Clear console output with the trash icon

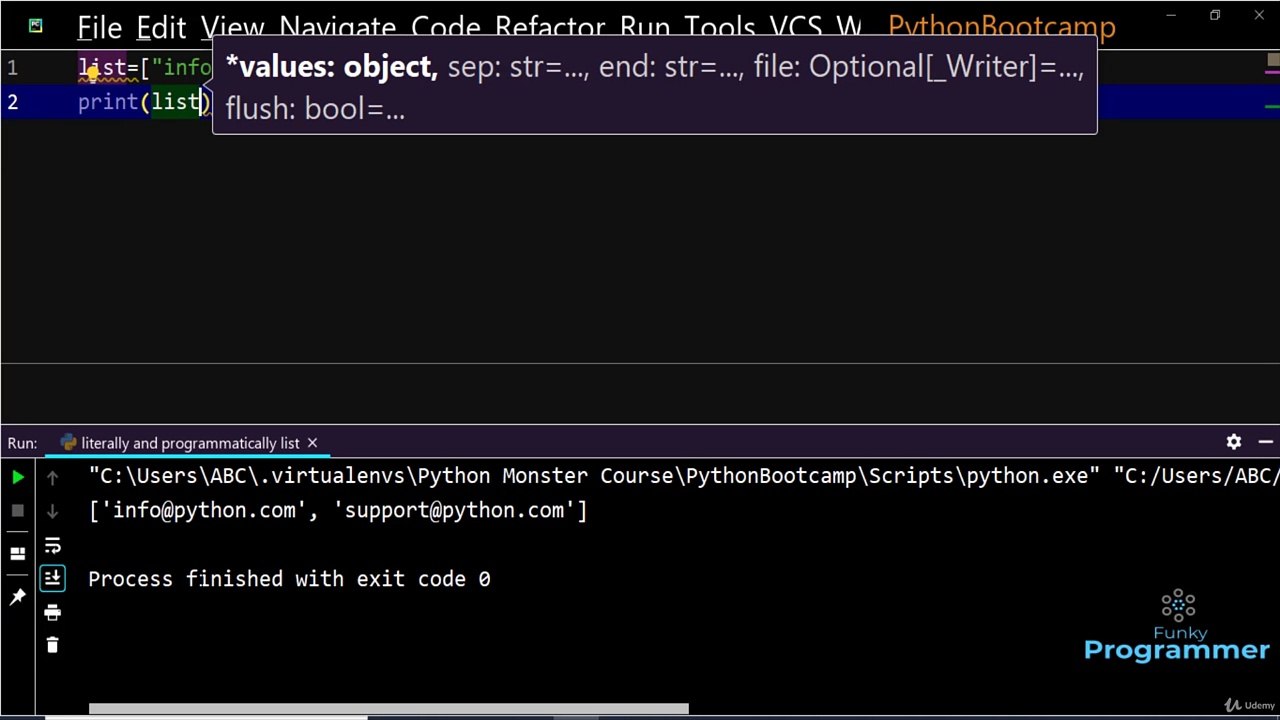coord(53,645)
